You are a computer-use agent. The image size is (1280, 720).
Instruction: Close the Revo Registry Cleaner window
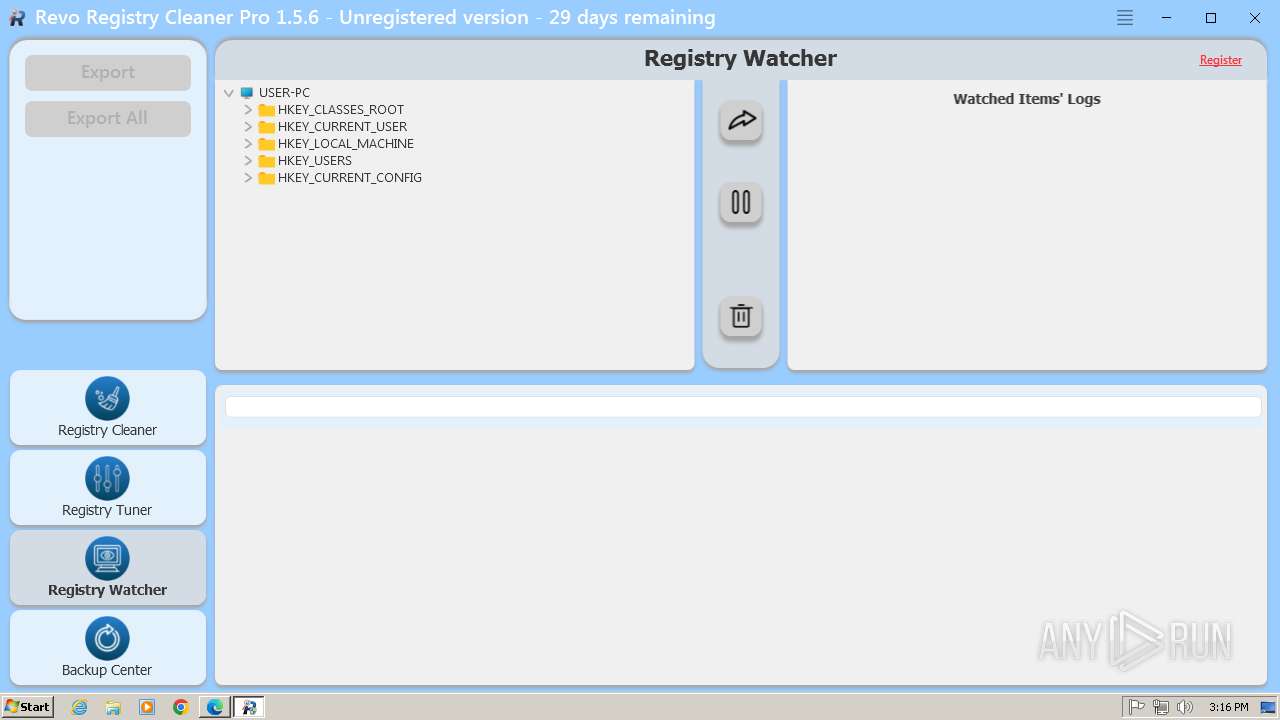coord(1255,18)
